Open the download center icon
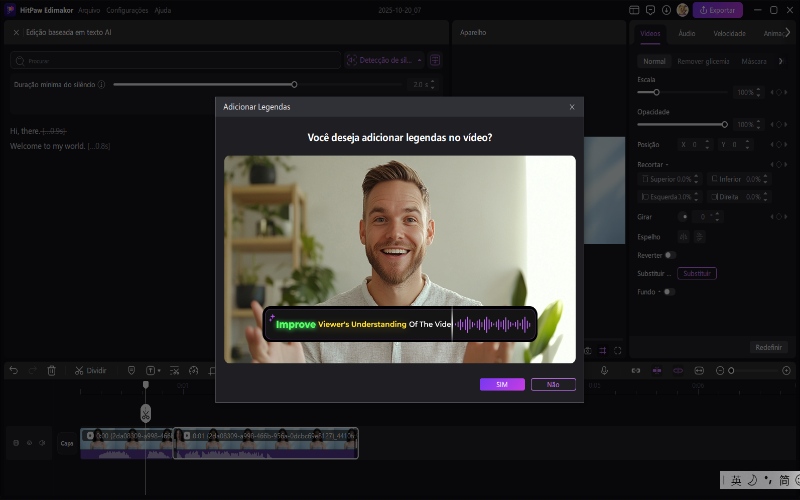This screenshot has height=500, width=800. [x=666, y=10]
